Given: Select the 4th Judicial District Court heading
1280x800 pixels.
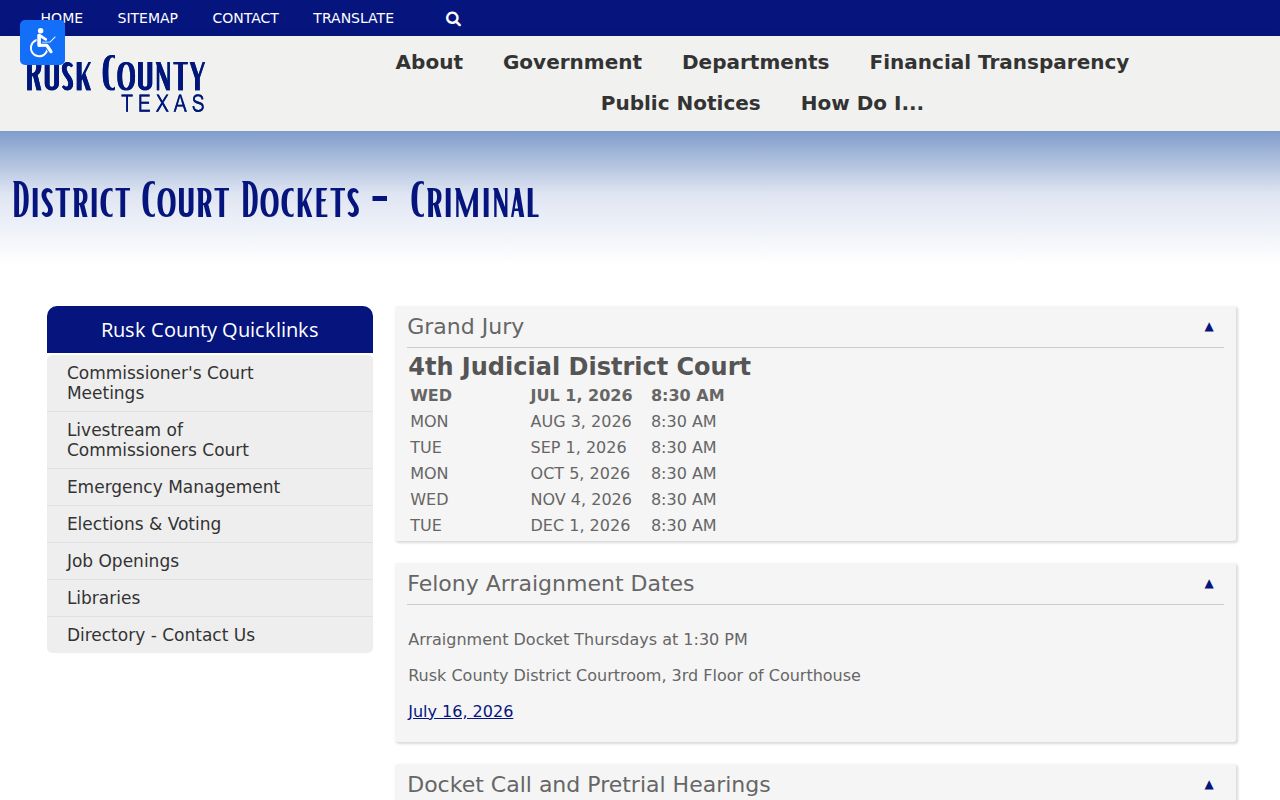Looking at the screenshot, I should tap(579, 367).
